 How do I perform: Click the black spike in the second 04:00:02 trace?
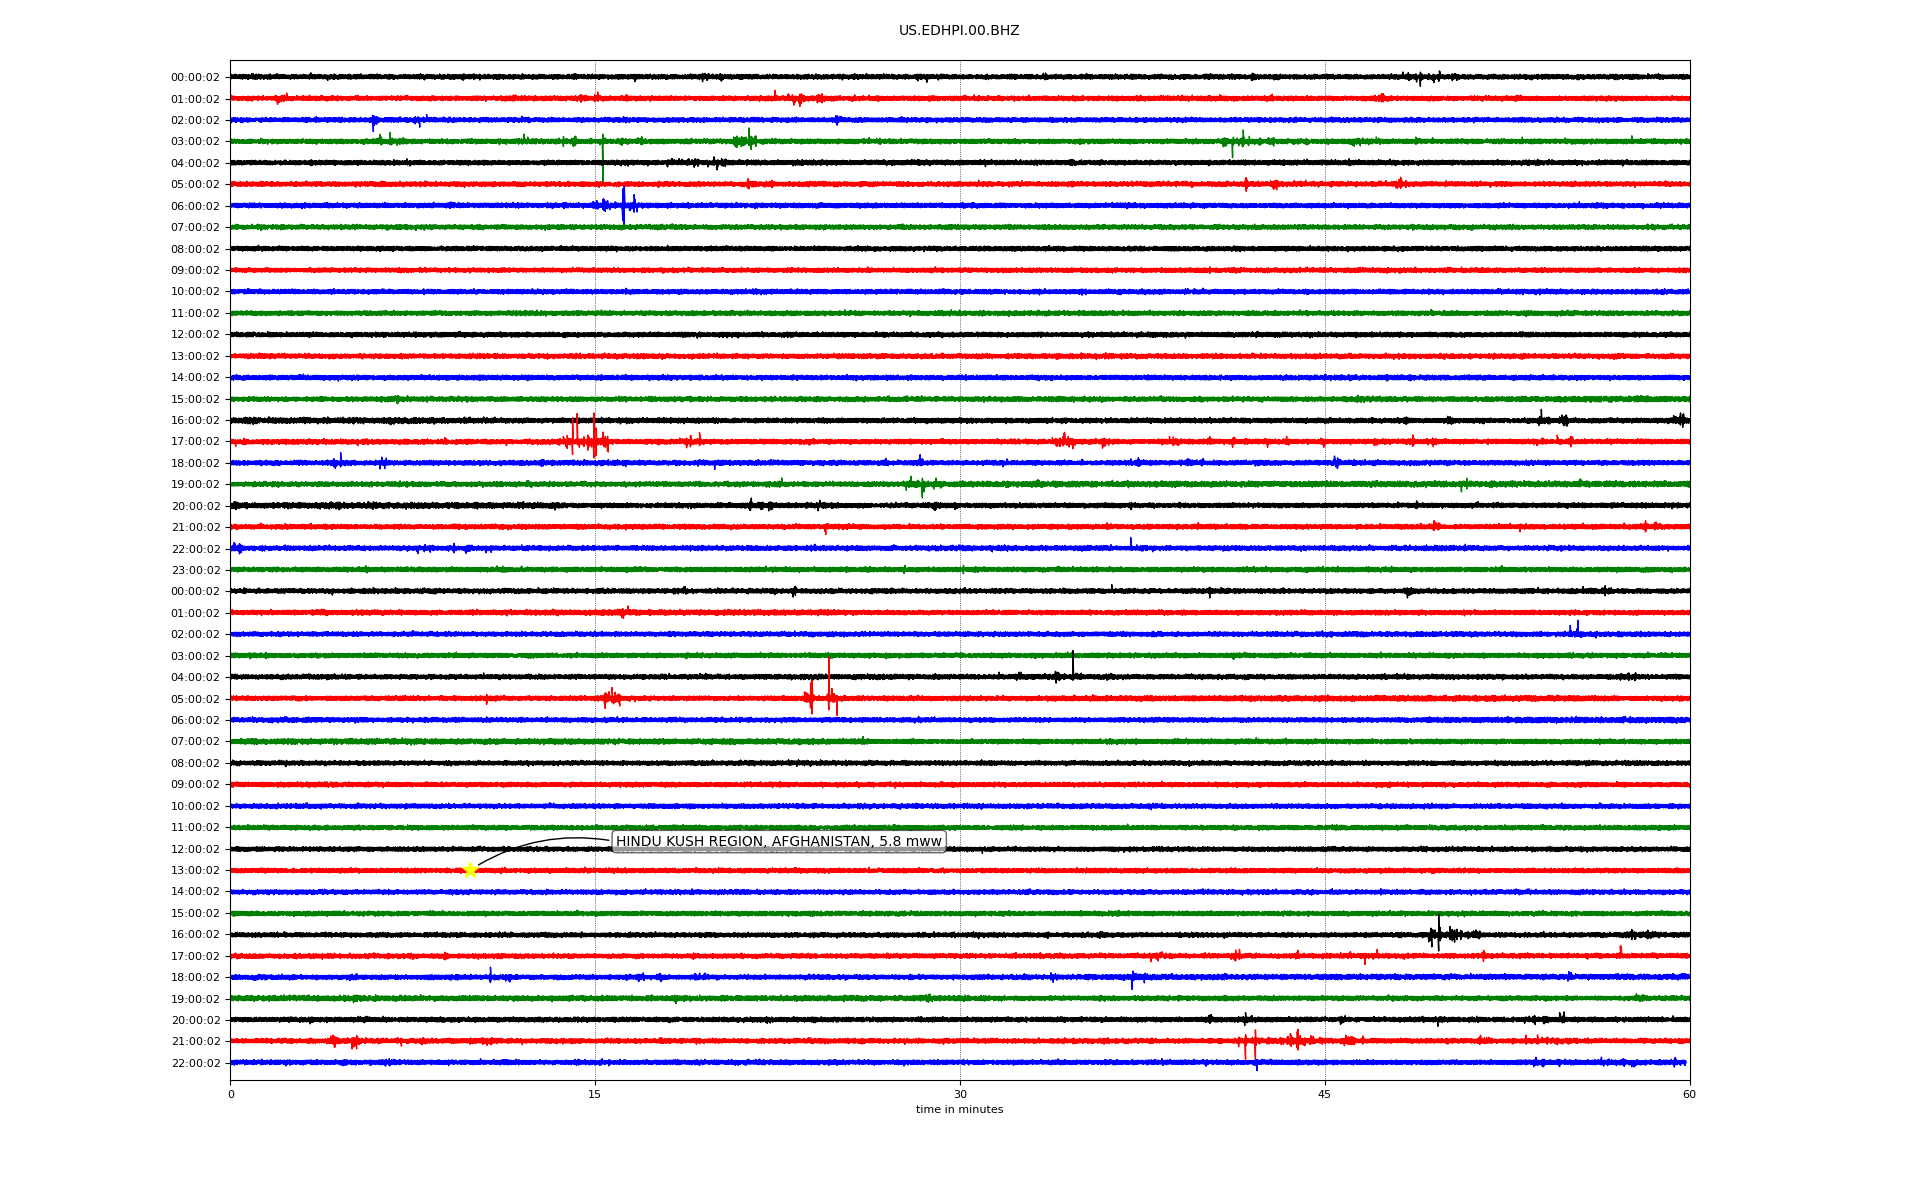[x=1072, y=664]
